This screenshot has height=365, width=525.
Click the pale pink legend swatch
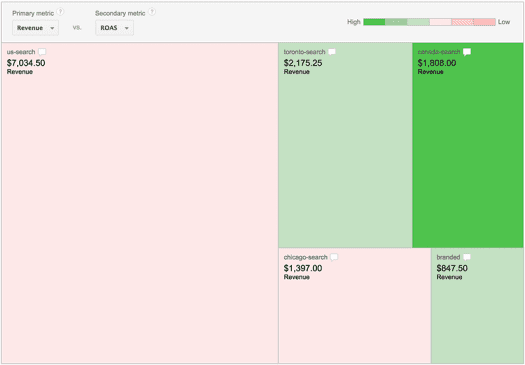point(441,22)
